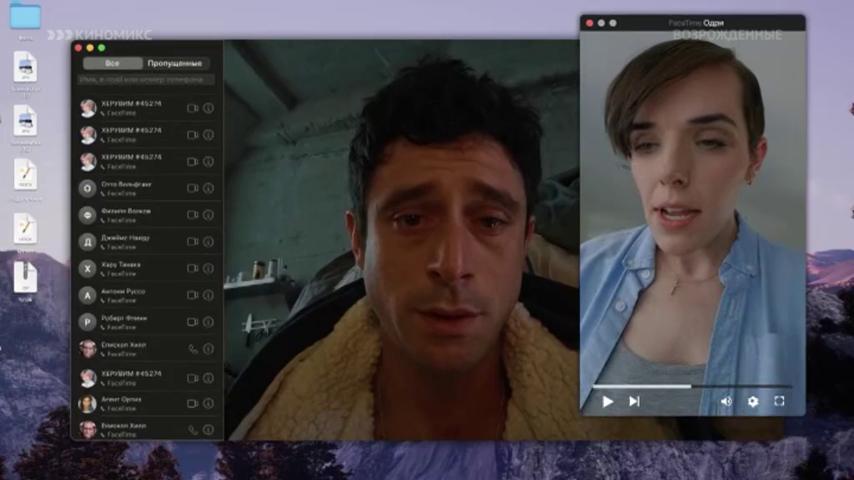Open the folder on the desktop

point(25,15)
